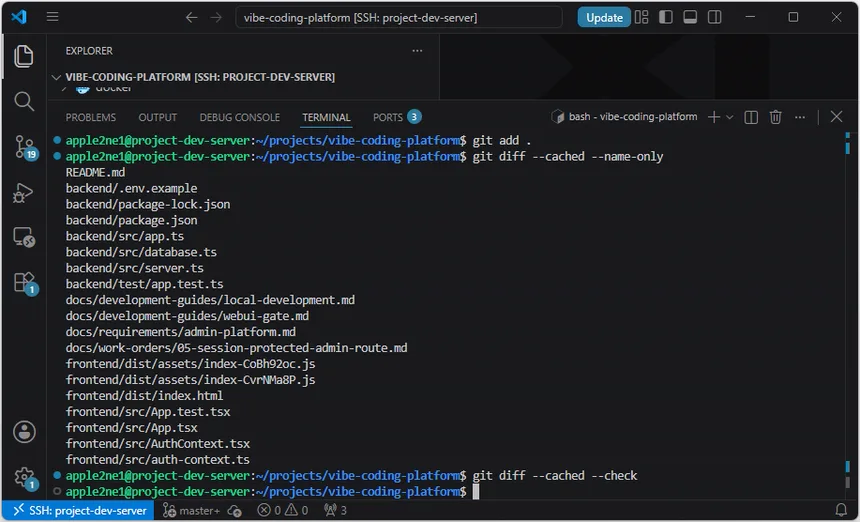
Task: Open the Customize Layout icon
Action: [641, 18]
